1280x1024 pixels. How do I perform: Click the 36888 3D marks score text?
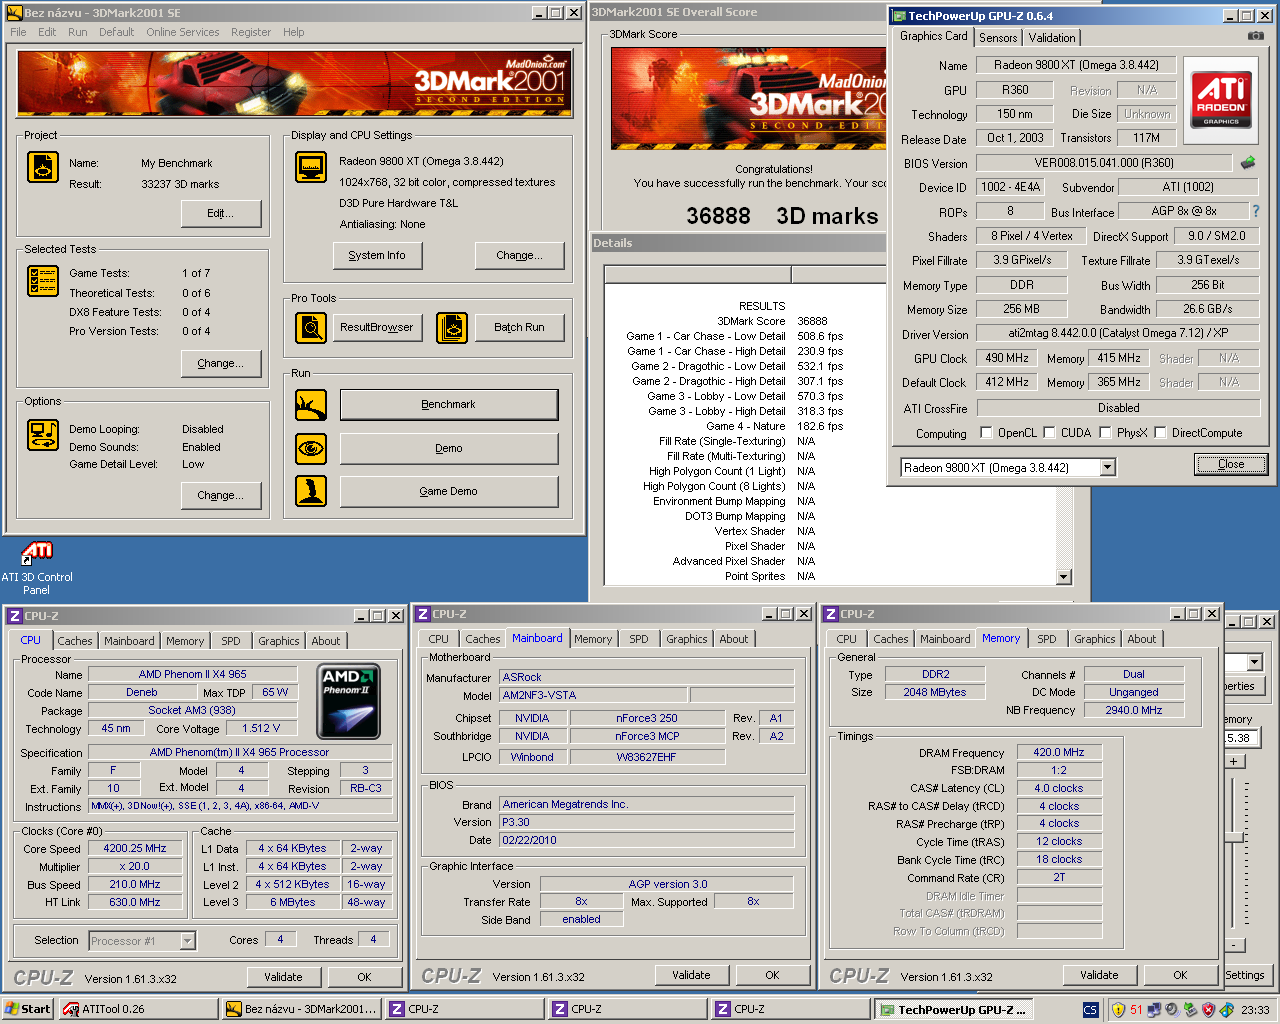click(782, 216)
